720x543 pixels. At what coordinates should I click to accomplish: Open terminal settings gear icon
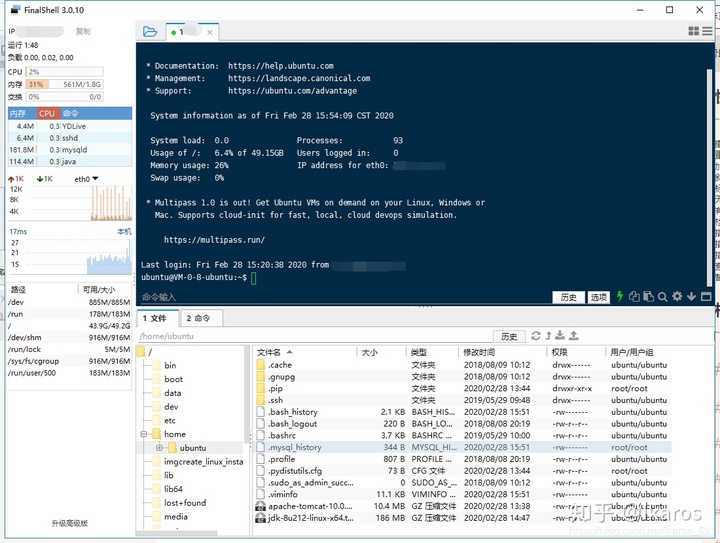[677, 297]
